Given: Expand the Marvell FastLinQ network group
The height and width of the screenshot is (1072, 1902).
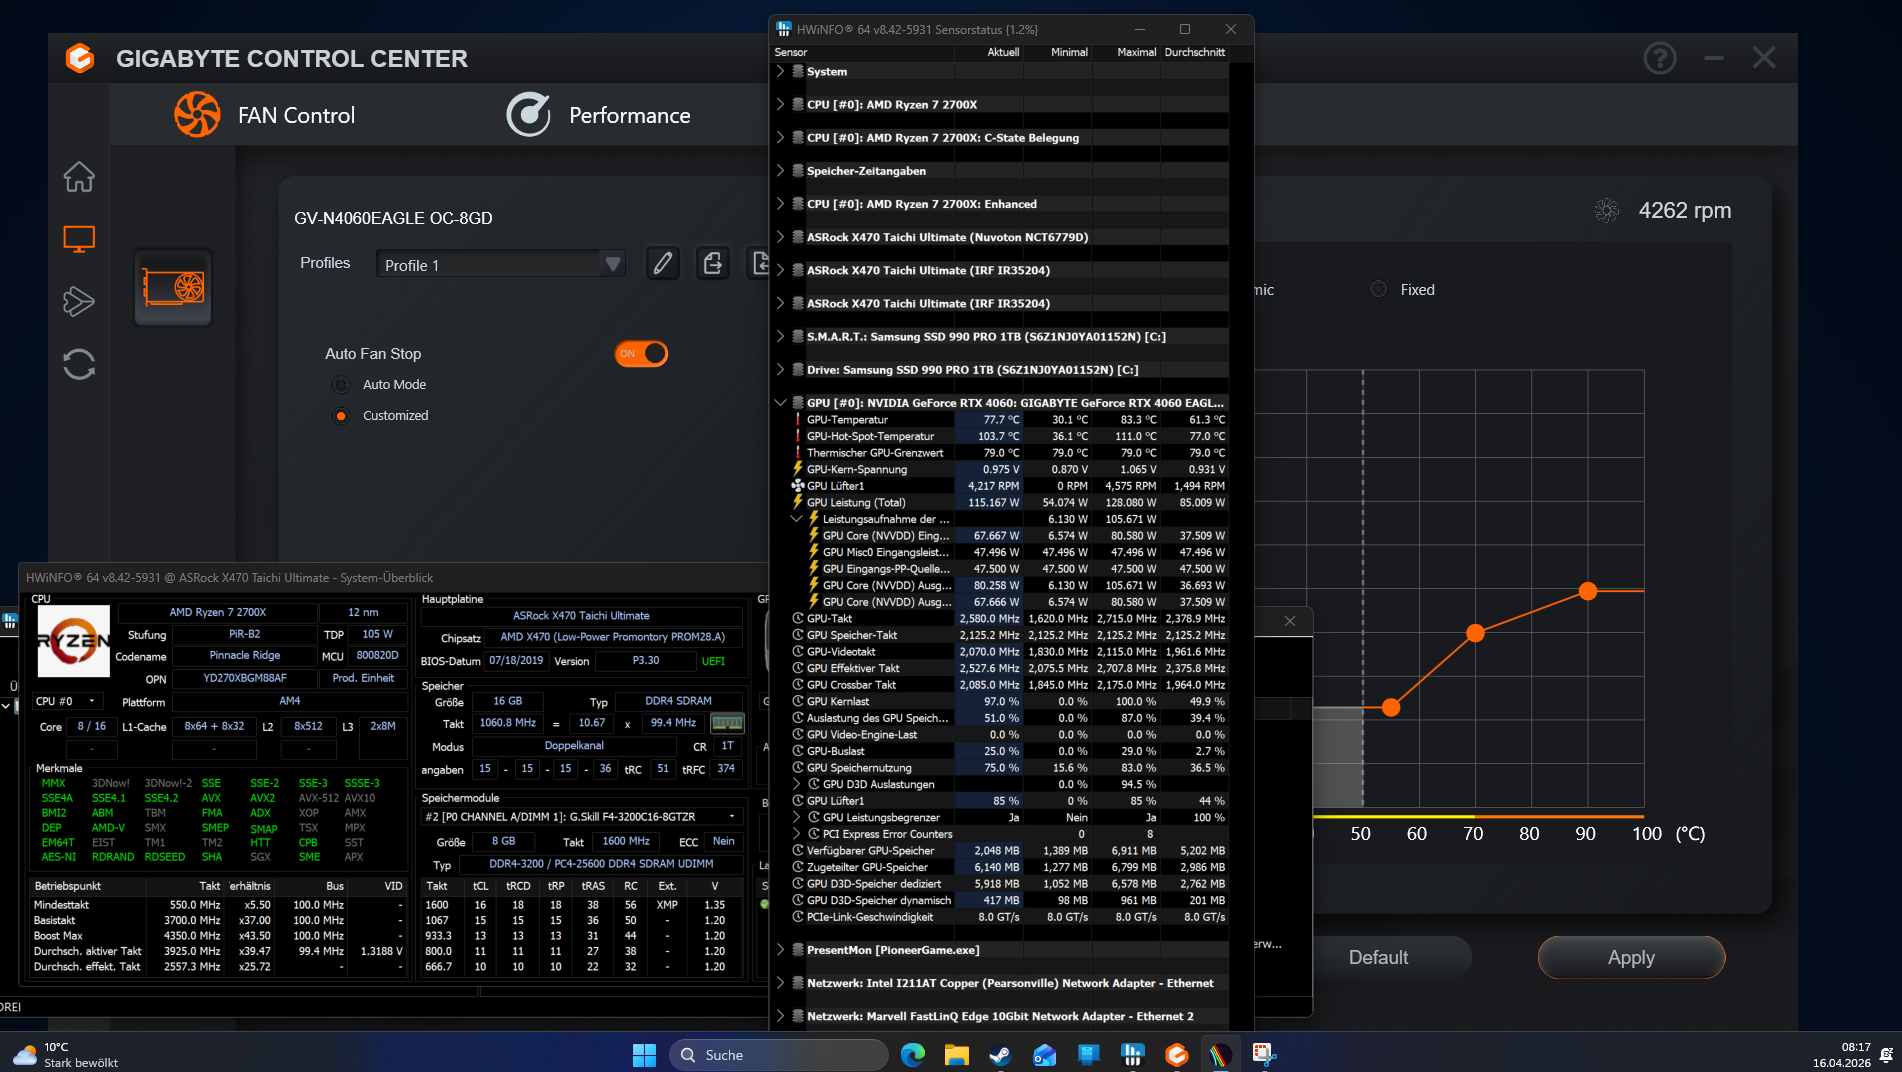Looking at the screenshot, I should pos(780,1016).
